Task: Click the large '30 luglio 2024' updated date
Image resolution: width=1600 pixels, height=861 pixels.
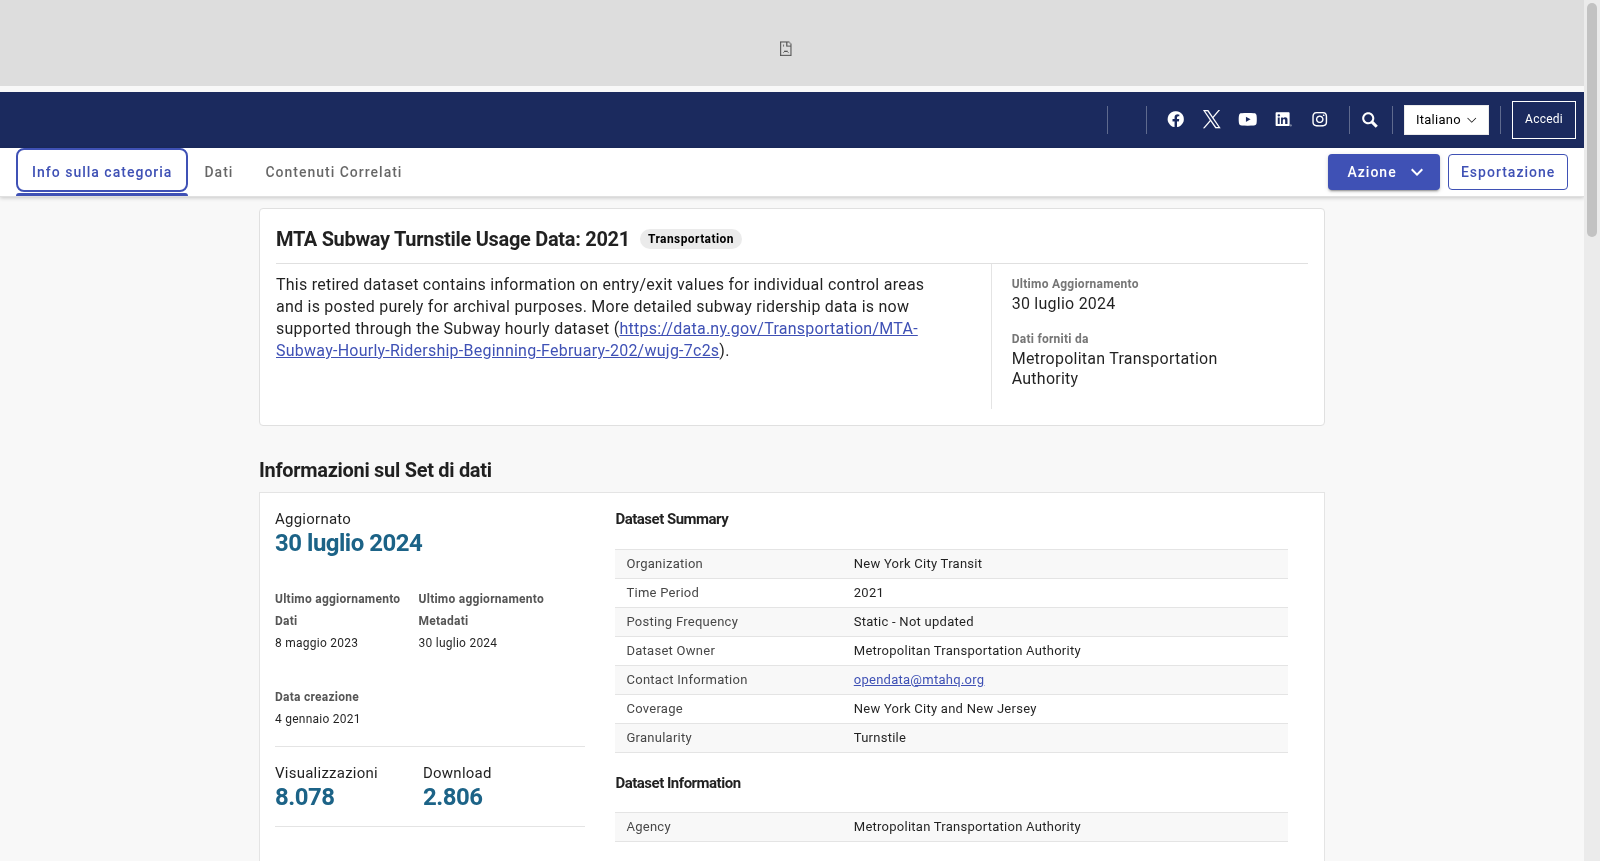Action: click(349, 543)
